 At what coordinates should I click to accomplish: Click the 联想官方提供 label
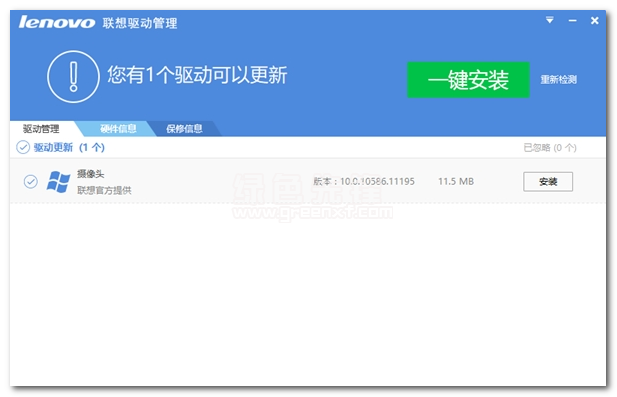104,190
